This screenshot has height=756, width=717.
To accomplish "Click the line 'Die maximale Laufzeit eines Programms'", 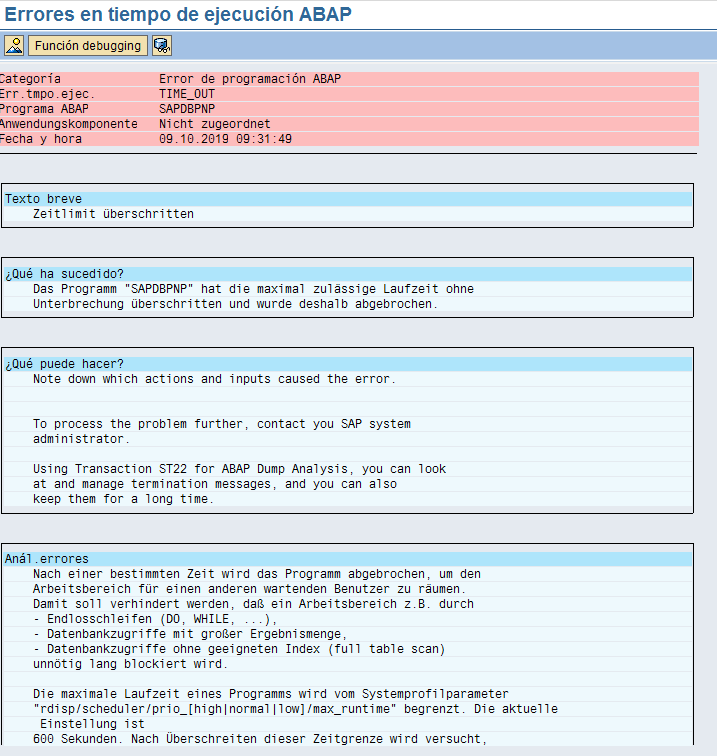I will tap(271, 693).
